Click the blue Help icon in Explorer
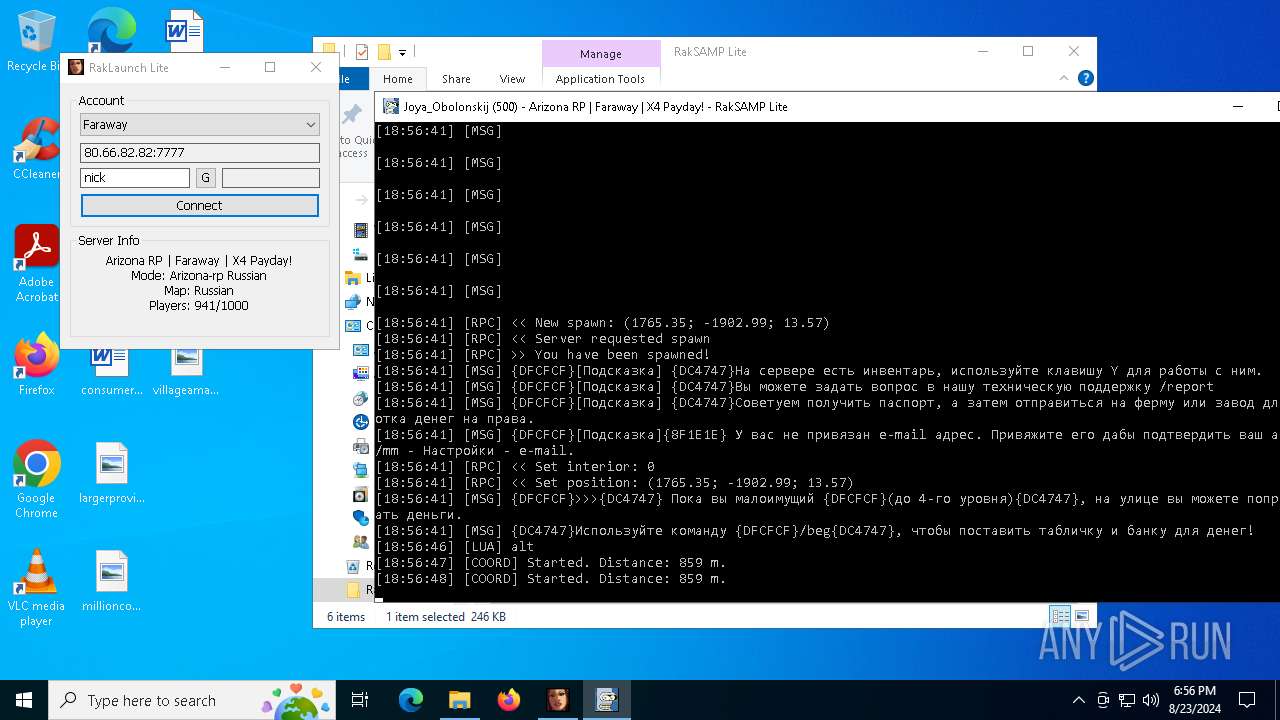The image size is (1280, 720). coord(1086,78)
